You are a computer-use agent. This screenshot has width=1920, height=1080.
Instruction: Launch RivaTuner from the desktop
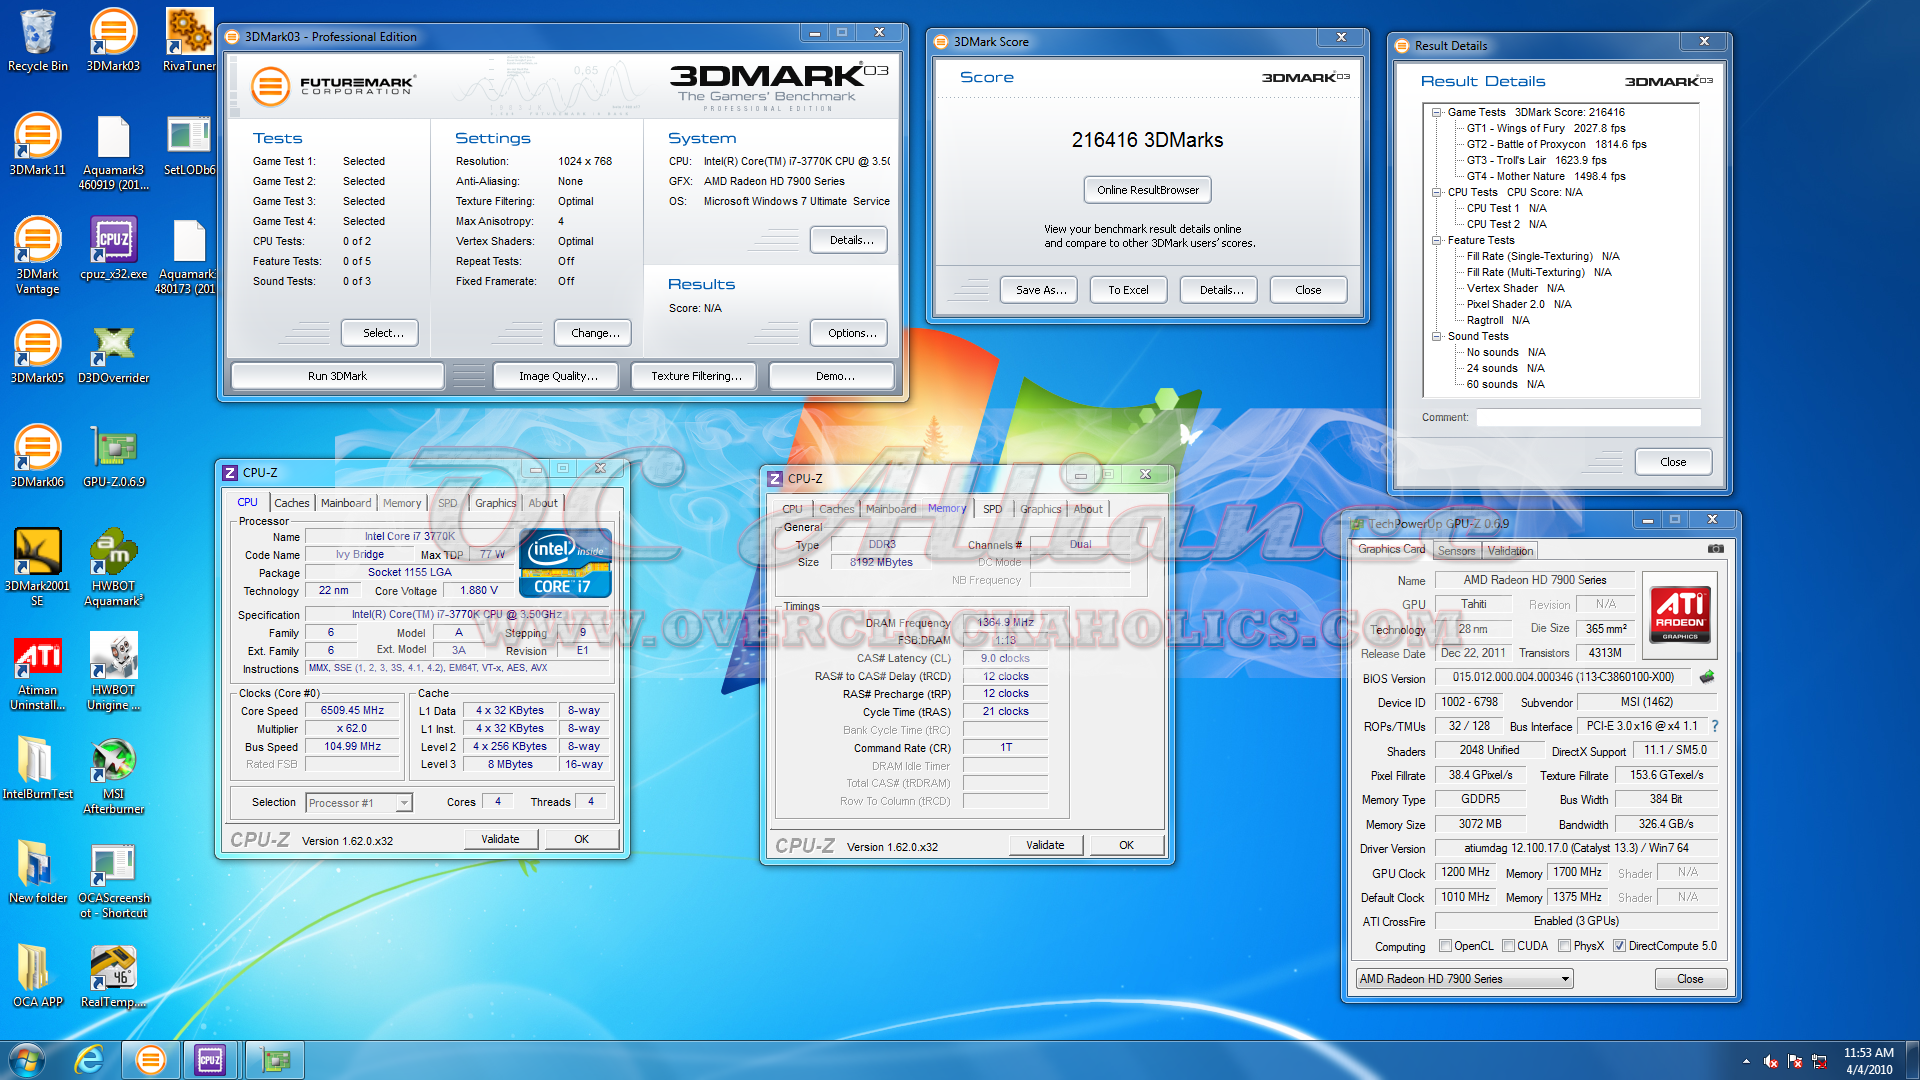point(189,40)
